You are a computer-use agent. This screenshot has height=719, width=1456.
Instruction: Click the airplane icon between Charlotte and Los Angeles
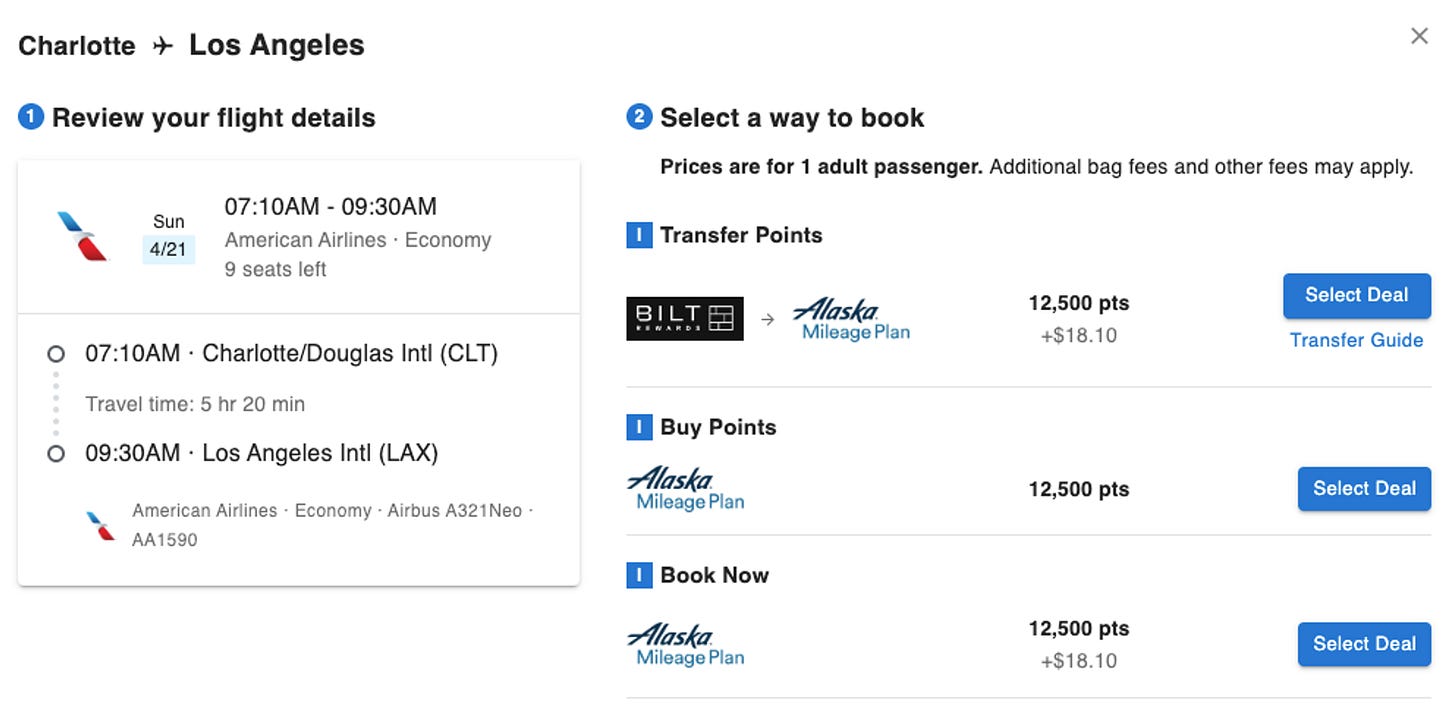163,46
